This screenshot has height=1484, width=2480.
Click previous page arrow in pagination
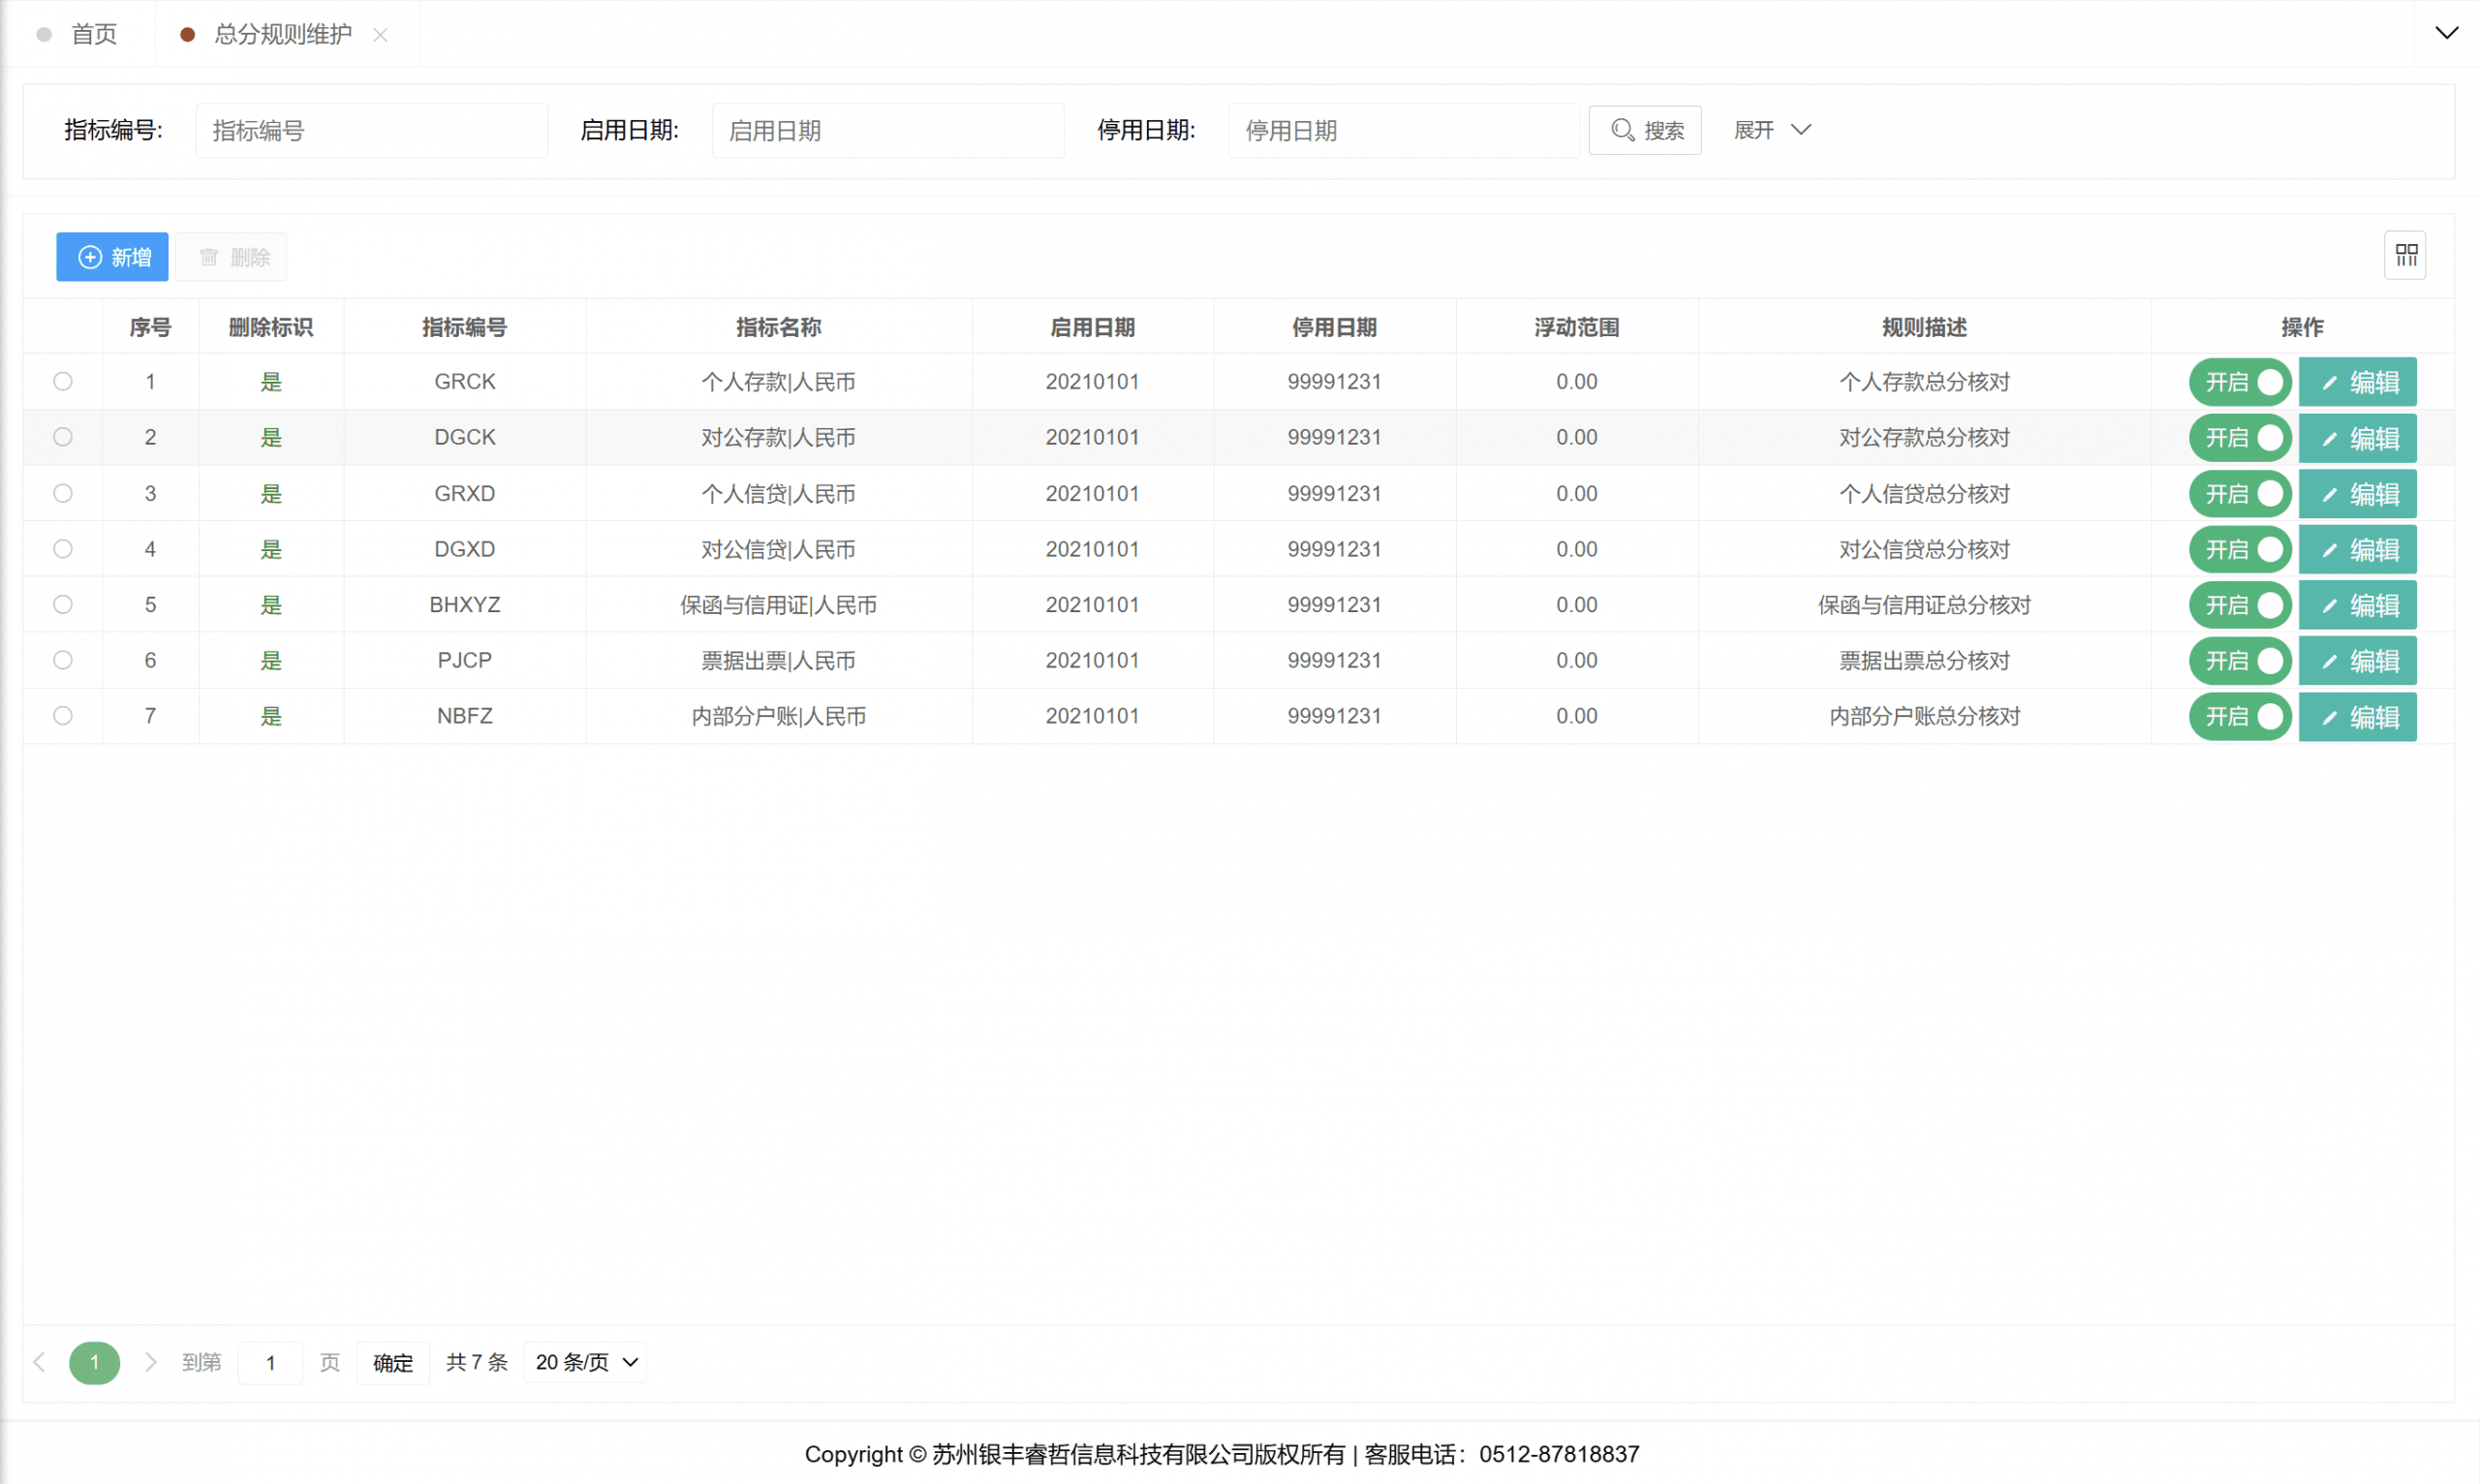coord(40,1362)
